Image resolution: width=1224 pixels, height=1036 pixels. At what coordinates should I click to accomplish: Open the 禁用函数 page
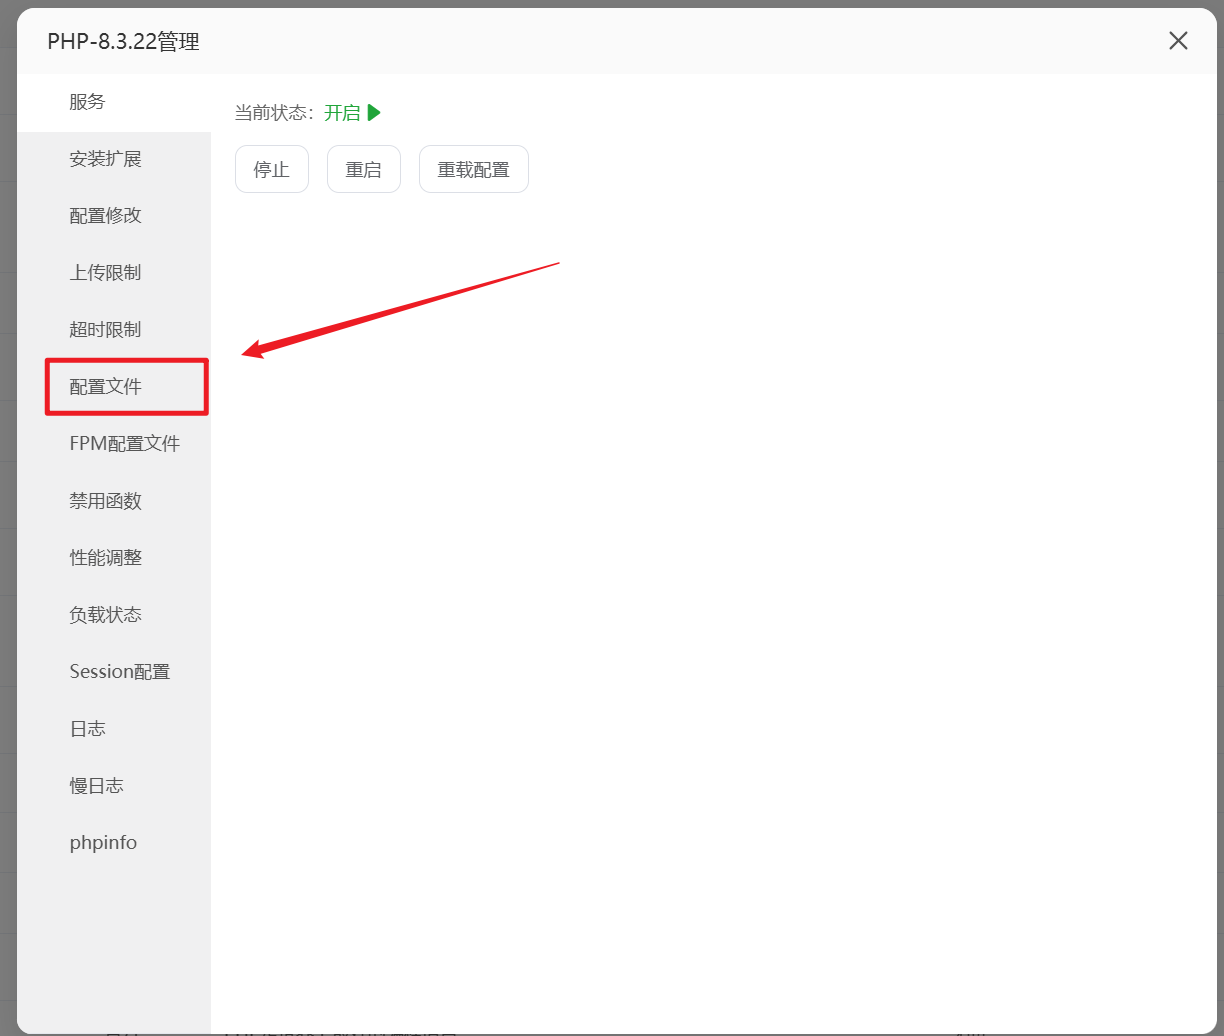point(106,501)
